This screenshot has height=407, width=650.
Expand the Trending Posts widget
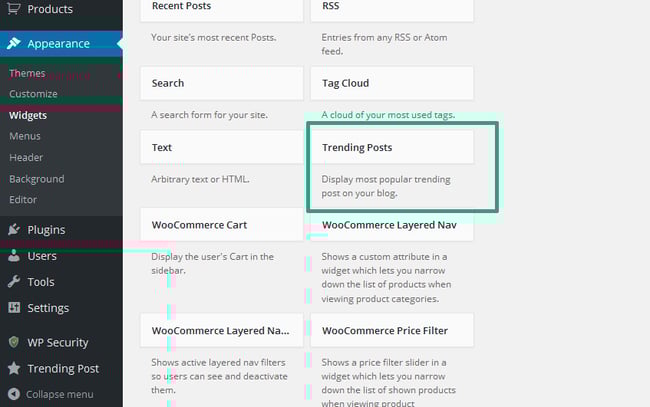coord(392,148)
